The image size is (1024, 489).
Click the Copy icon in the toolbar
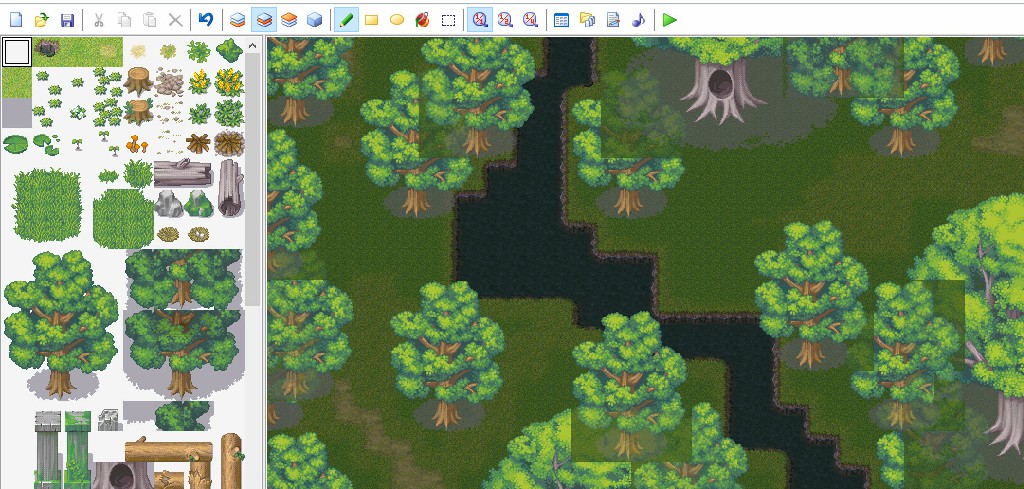point(124,20)
